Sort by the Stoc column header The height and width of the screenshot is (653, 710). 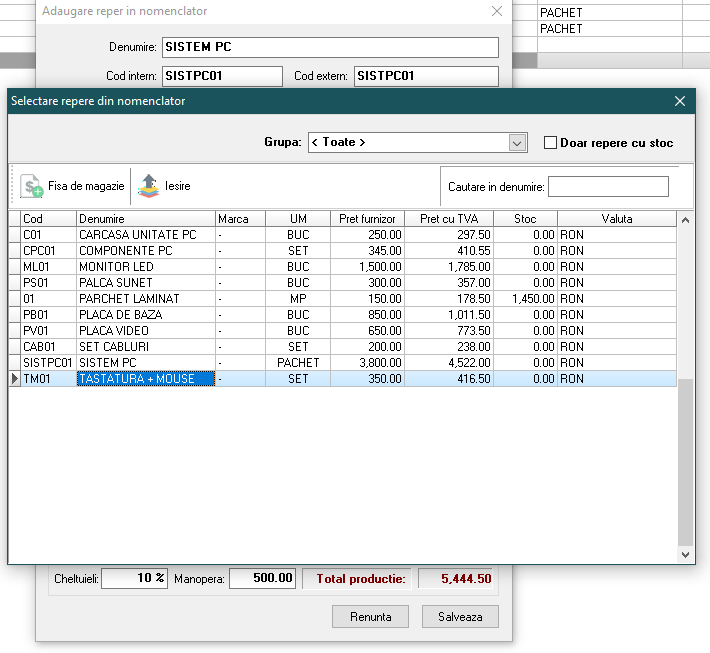pyautogui.click(x=525, y=219)
